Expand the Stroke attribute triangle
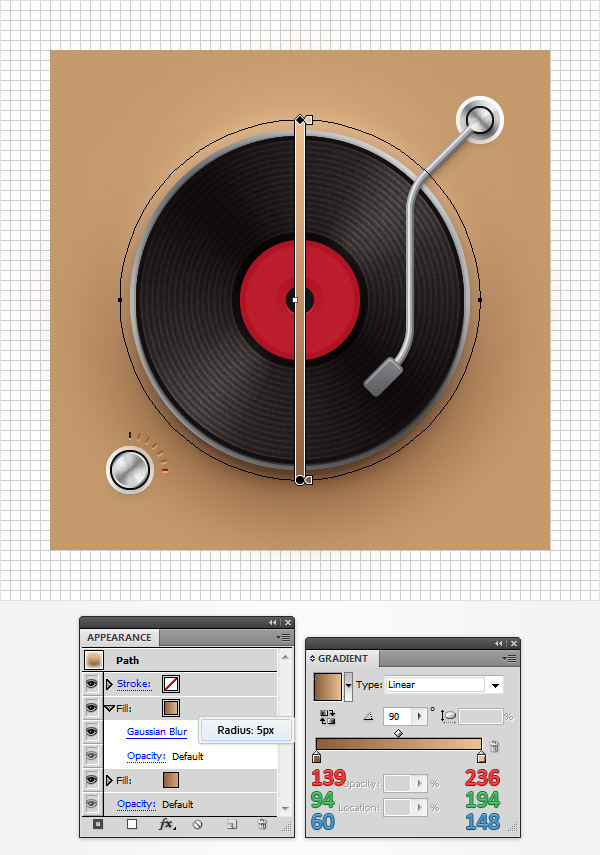 [x=109, y=684]
